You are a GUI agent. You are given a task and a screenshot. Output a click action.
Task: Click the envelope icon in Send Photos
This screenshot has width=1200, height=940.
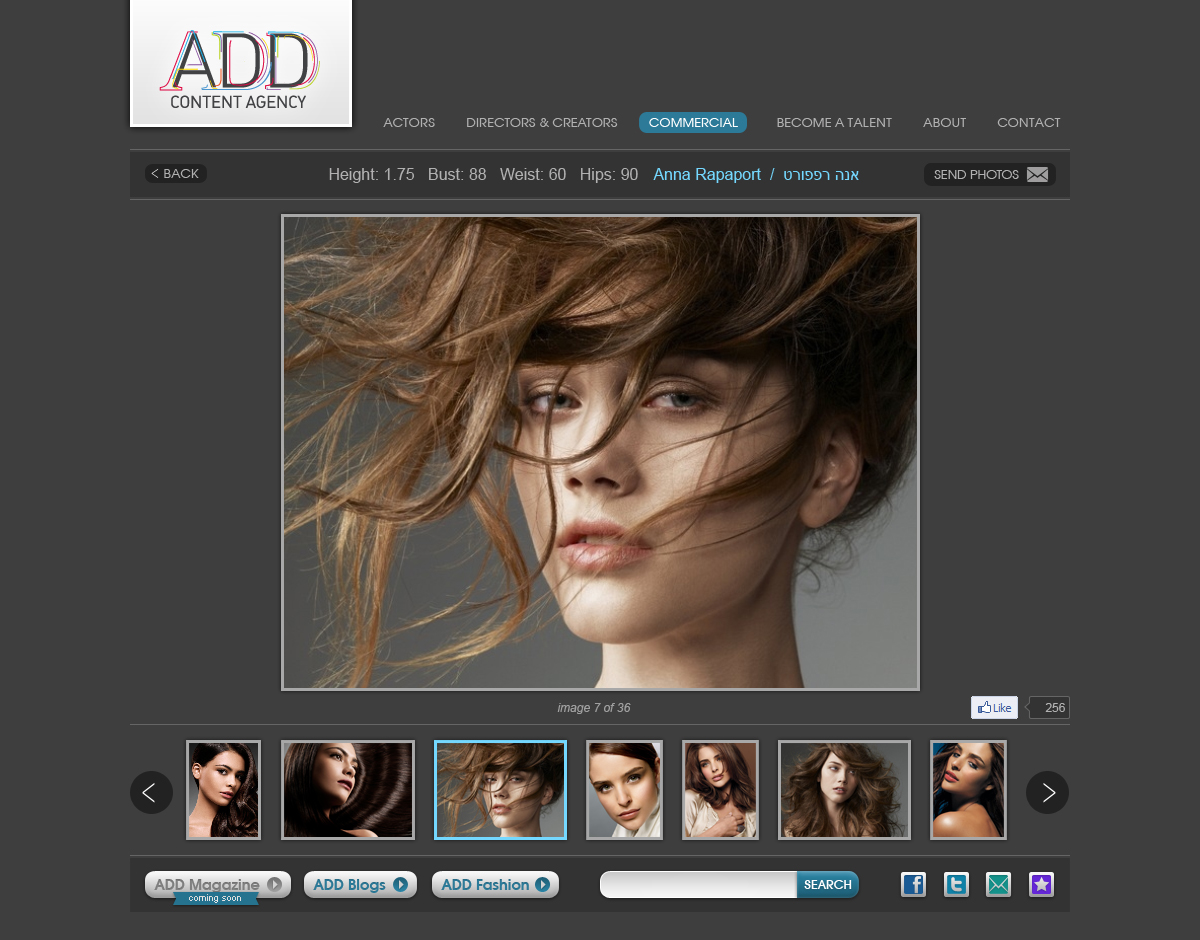pos(1038,175)
